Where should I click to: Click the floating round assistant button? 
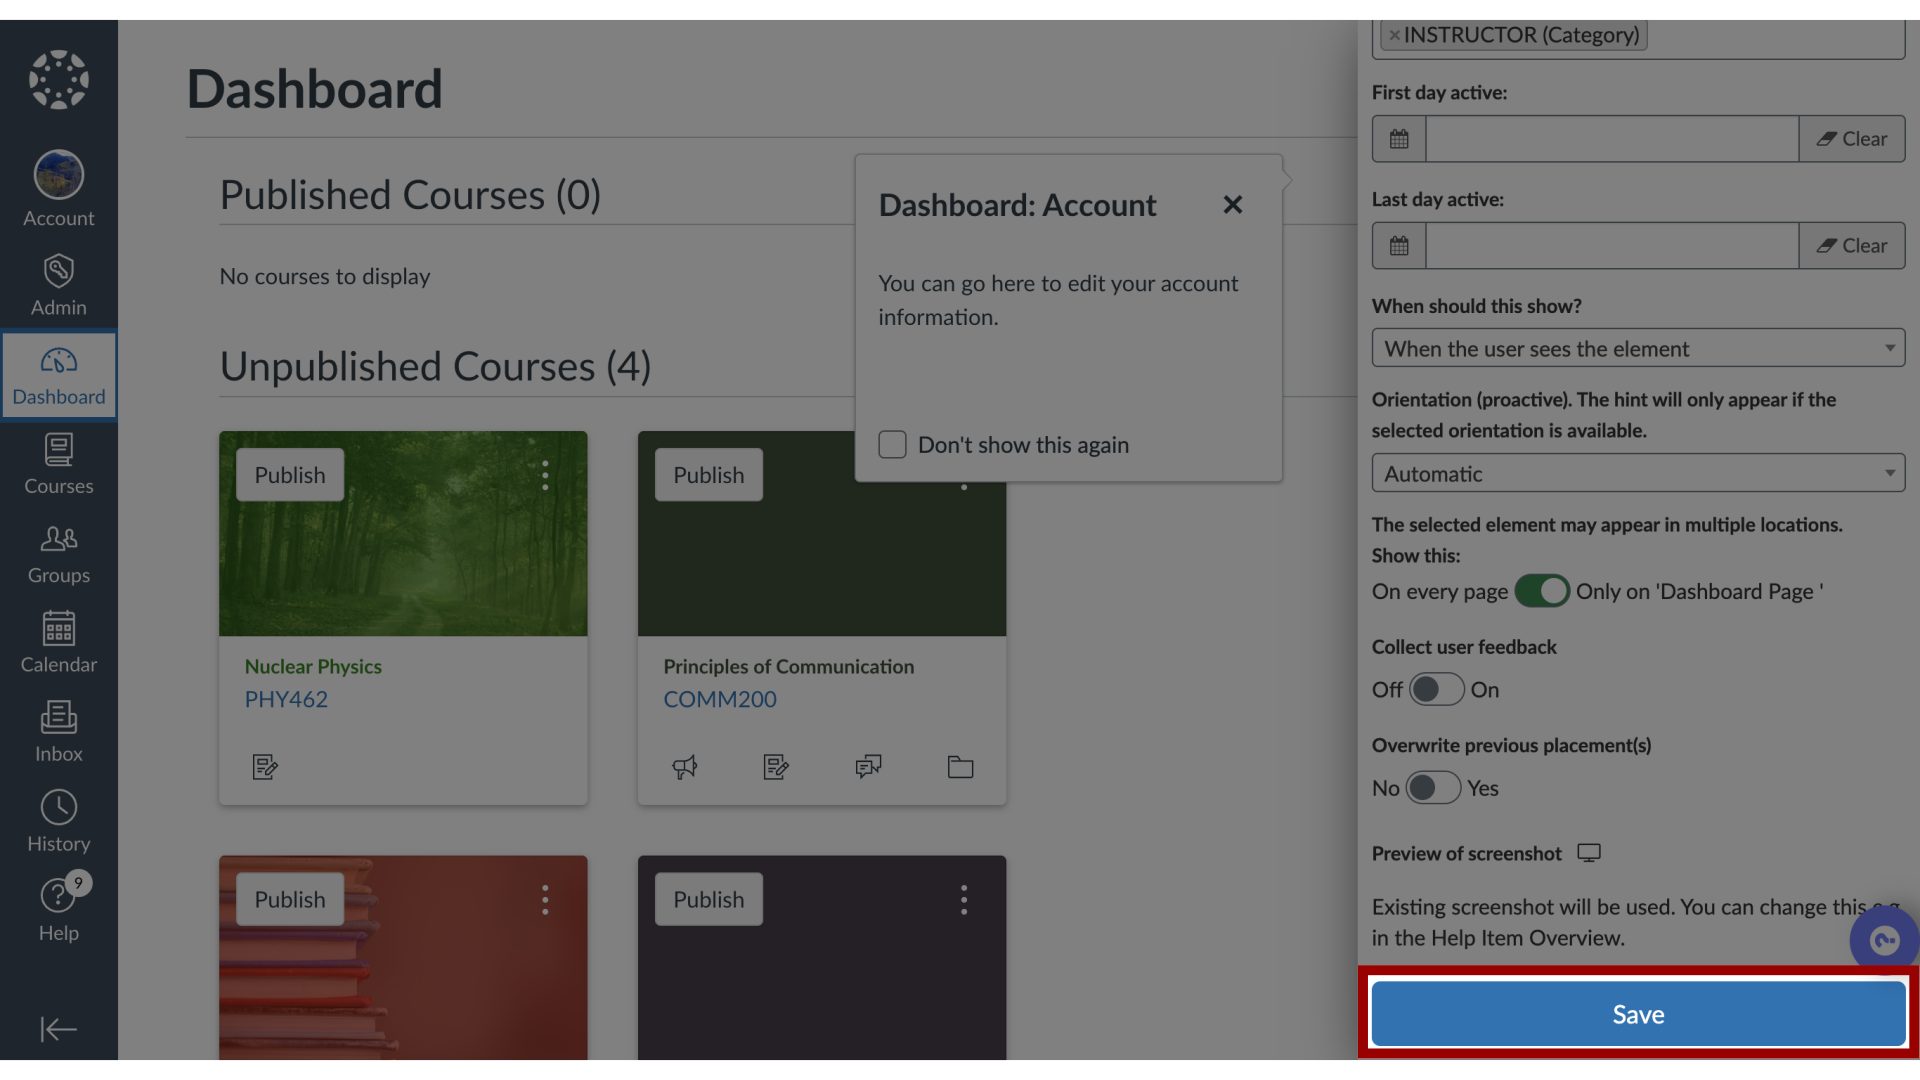tap(1884, 941)
